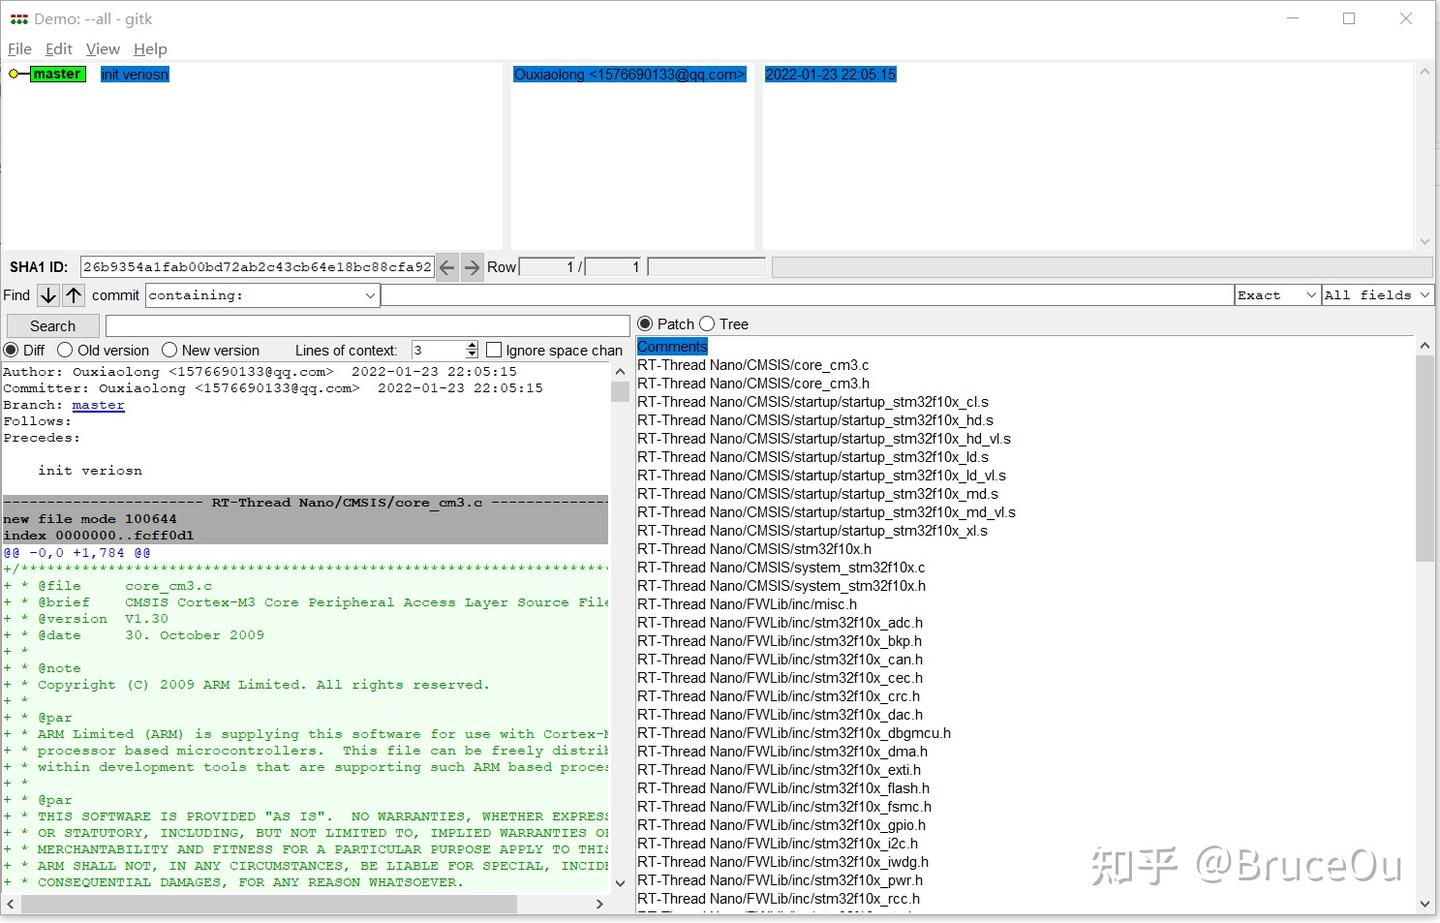The width and height of the screenshot is (1440, 923).
Task: Click the lines of context spinbox field
Action: click(x=438, y=350)
